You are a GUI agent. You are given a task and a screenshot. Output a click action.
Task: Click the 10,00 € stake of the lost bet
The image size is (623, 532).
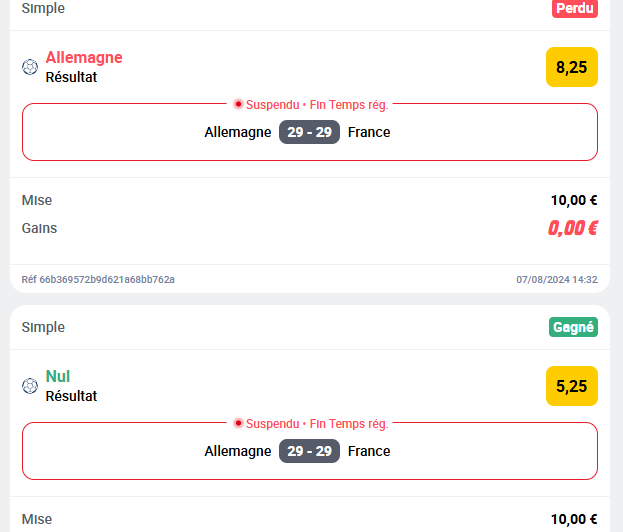click(x=574, y=200)
